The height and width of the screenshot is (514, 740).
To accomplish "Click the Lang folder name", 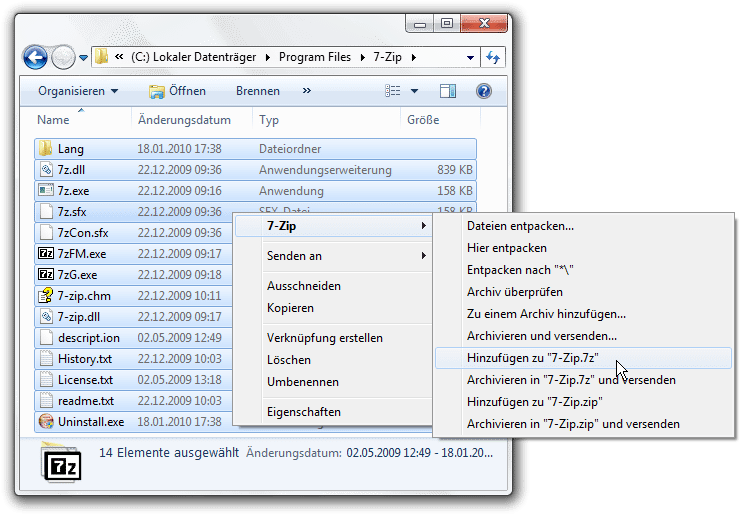I will click(x=71, y=149).
